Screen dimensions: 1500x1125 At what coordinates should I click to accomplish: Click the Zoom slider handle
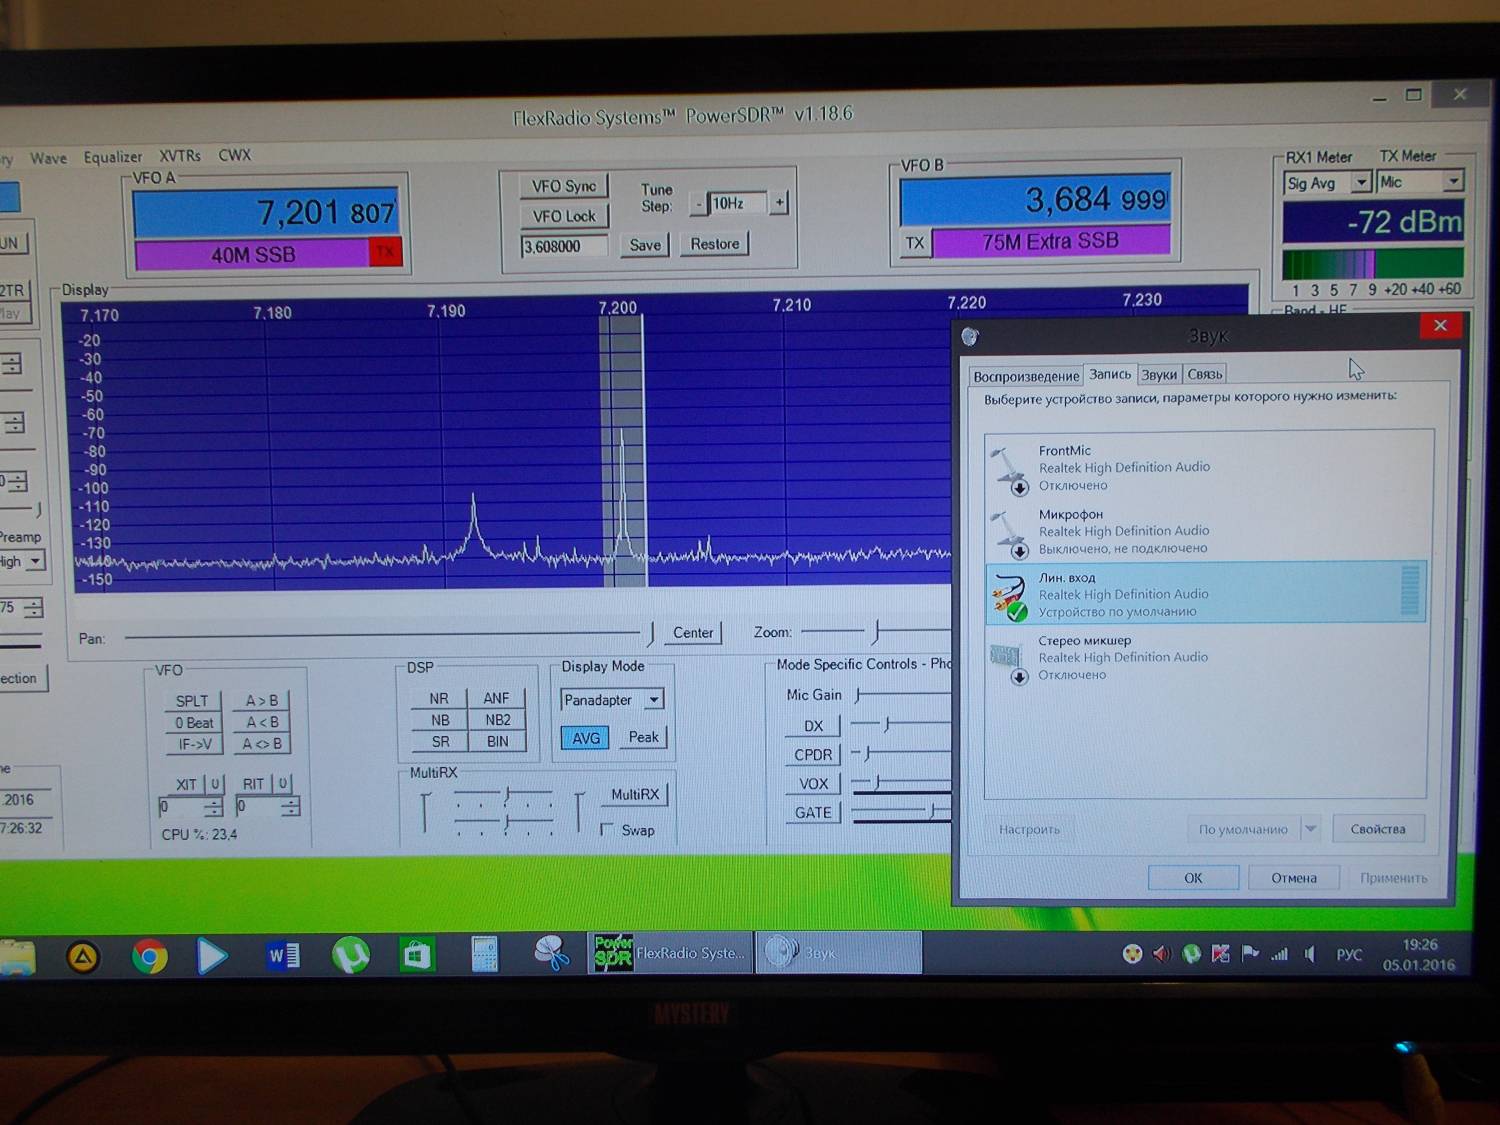pos(876,631)
